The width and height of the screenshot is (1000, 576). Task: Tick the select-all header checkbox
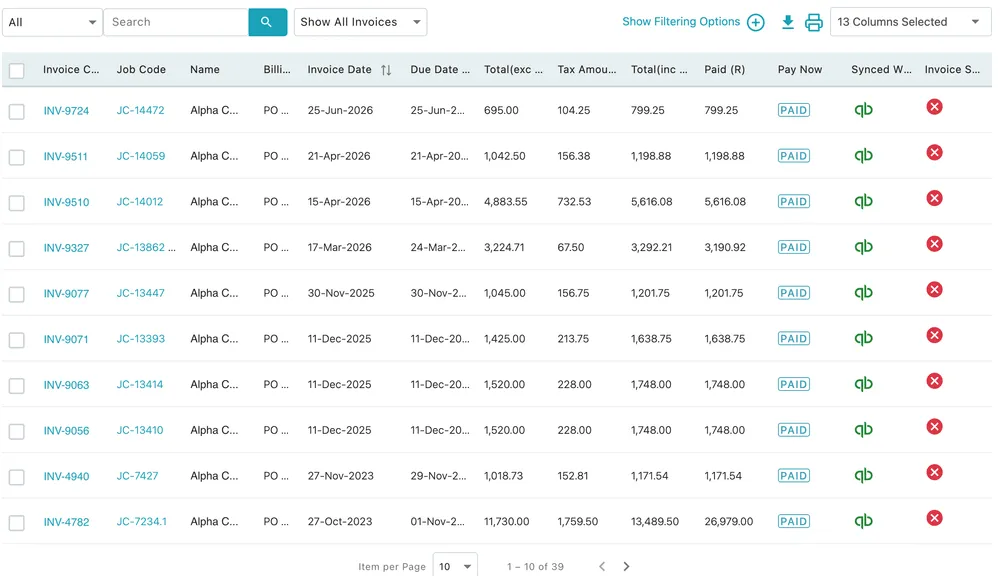[17, 71]
